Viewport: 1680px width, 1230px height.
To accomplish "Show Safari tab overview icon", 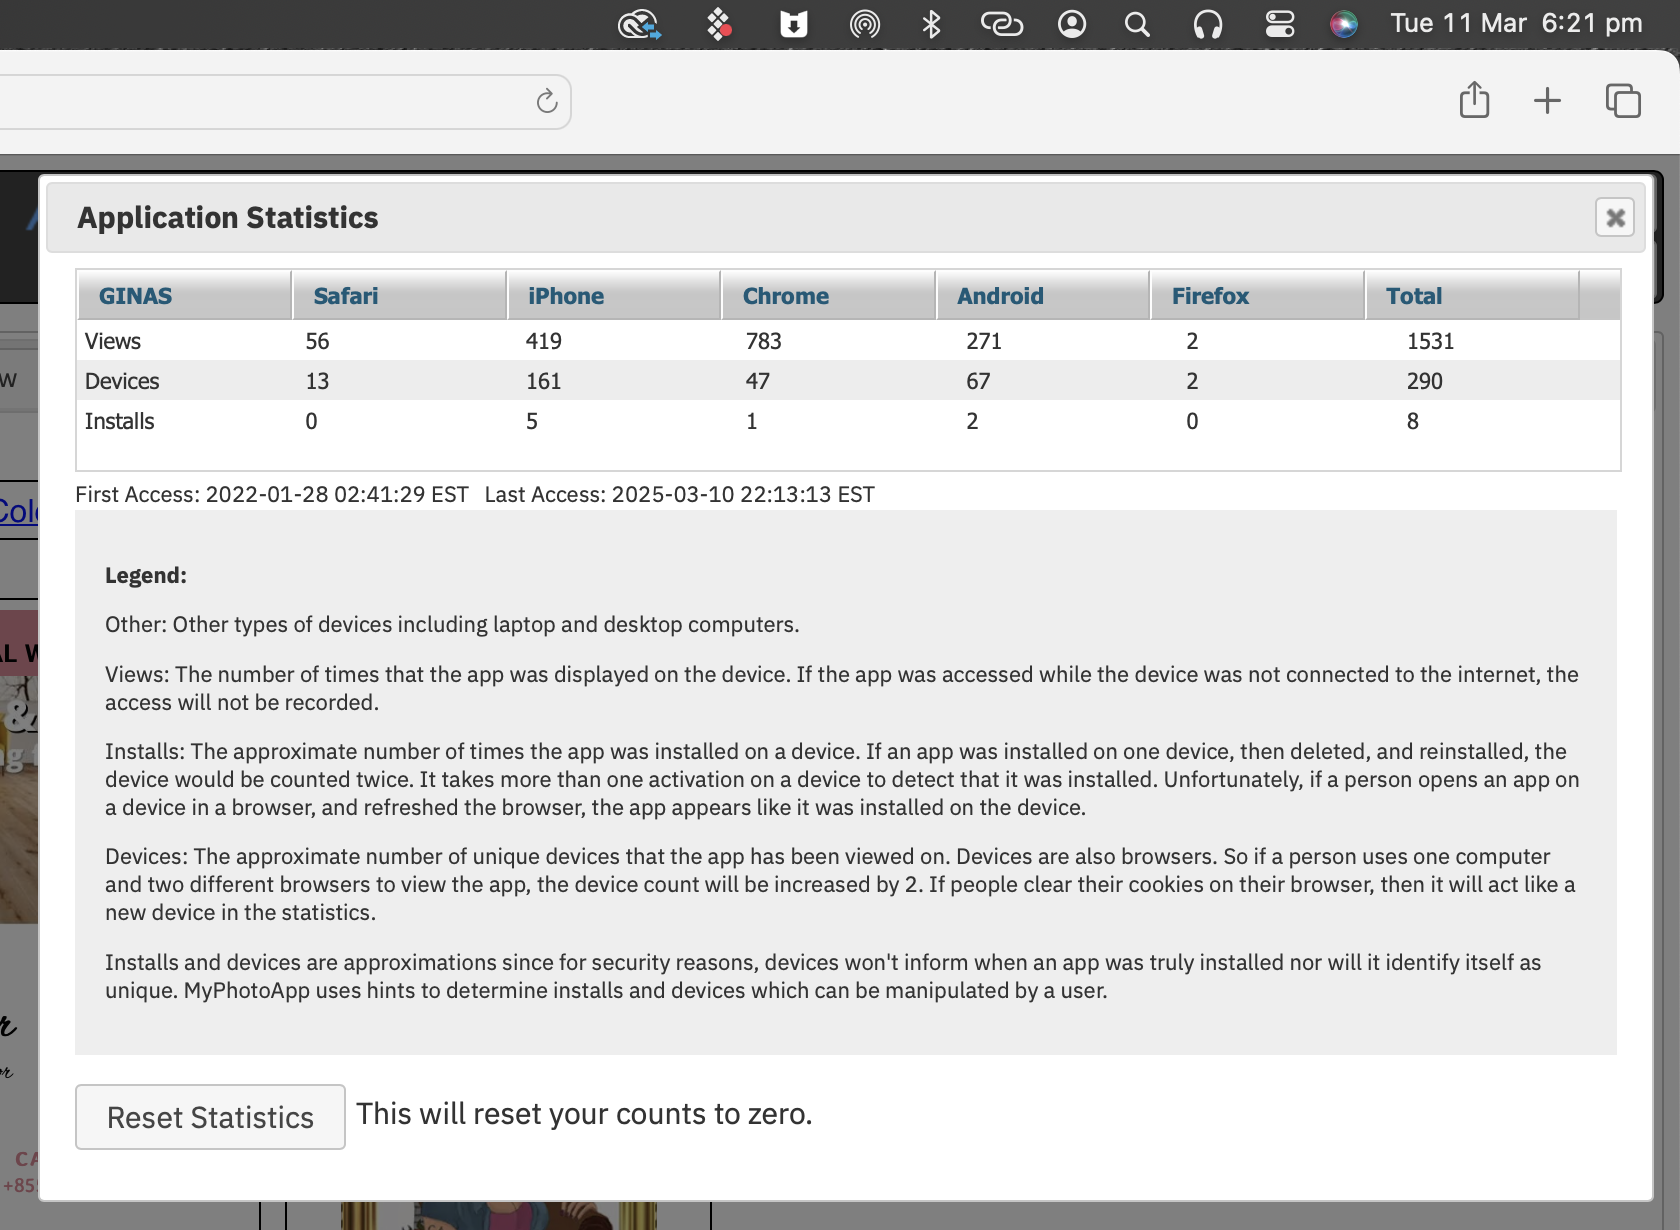I will click(1622, 101).
